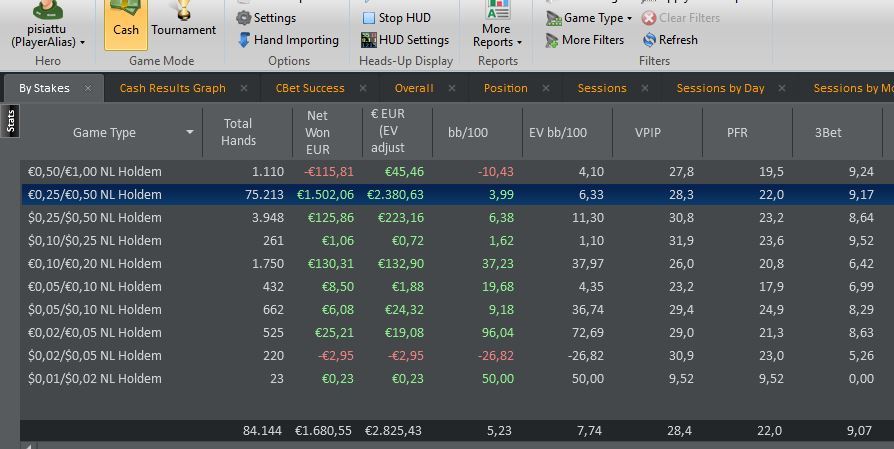Switch to the Position tab

click(x=505, y=88)
